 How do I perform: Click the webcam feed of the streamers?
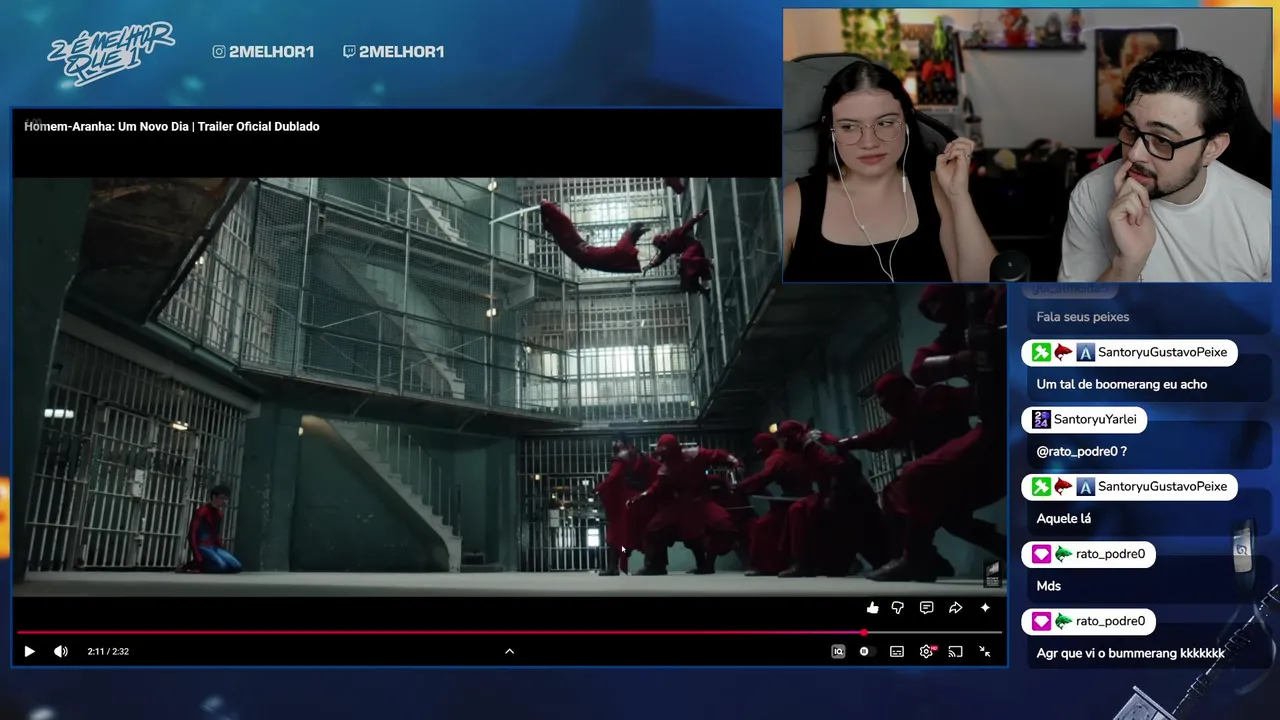point(1027,146)
